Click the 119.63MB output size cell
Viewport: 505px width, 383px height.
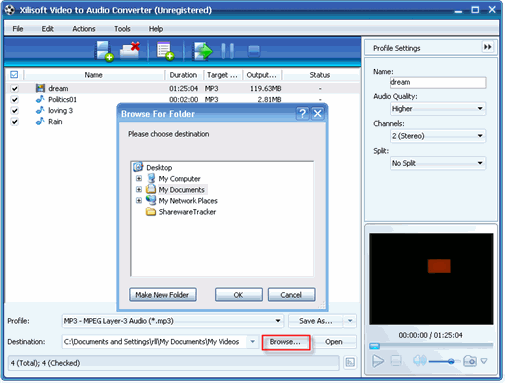click(x=265, y=88)
